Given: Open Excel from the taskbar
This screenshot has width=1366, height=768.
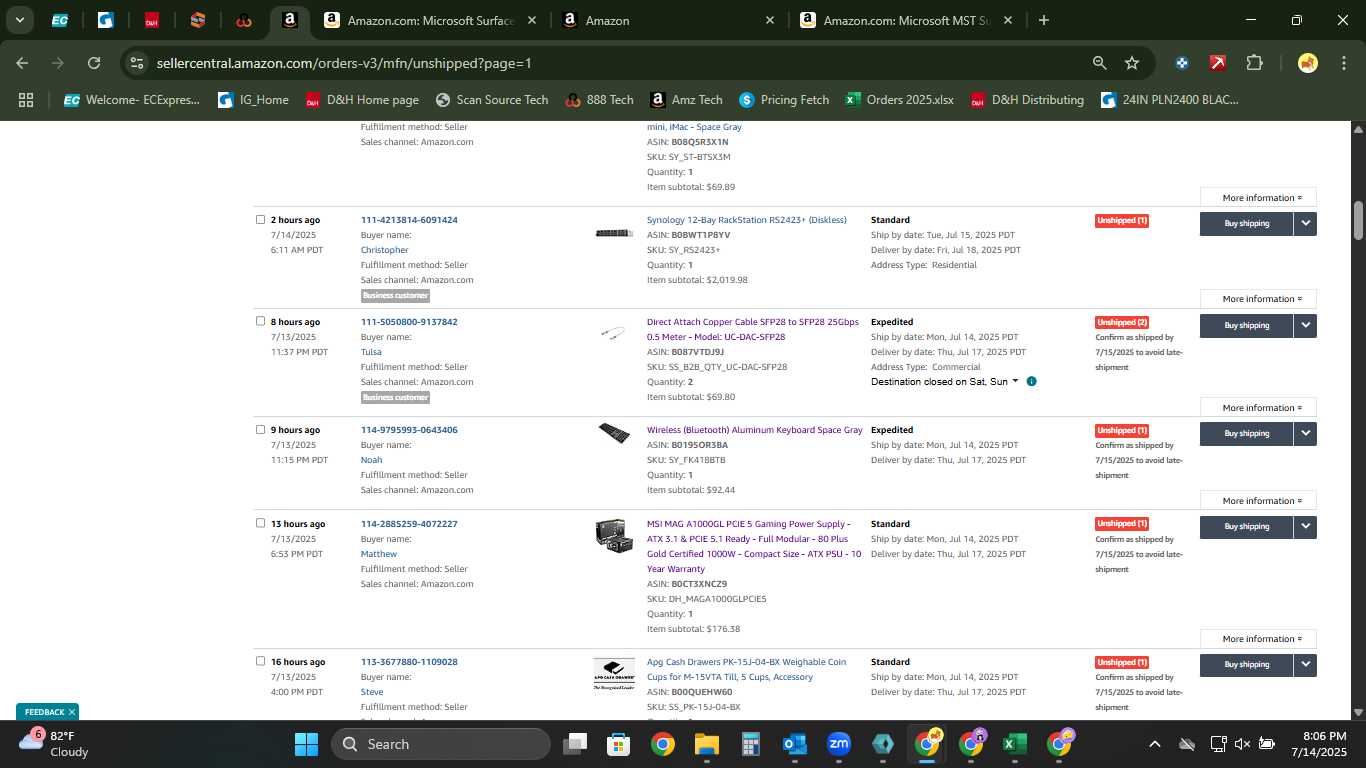Looking at the screenshot, I should tap(1015, 744).
